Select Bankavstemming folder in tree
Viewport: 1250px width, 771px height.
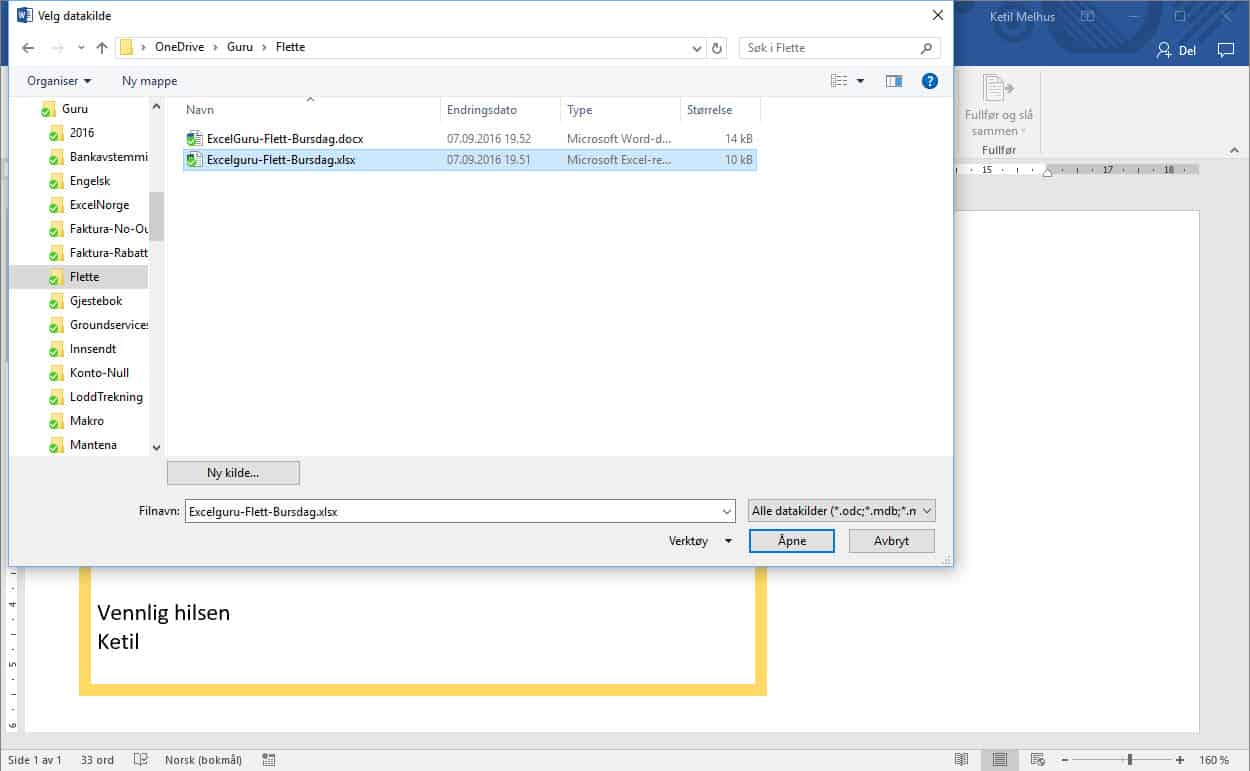click(x=108, y=157)
